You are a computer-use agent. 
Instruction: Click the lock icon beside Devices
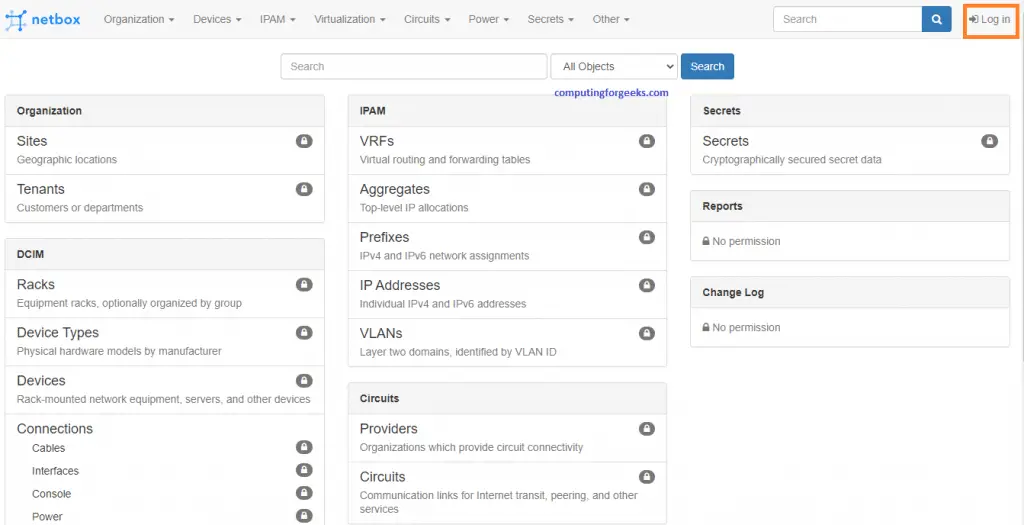304,380
